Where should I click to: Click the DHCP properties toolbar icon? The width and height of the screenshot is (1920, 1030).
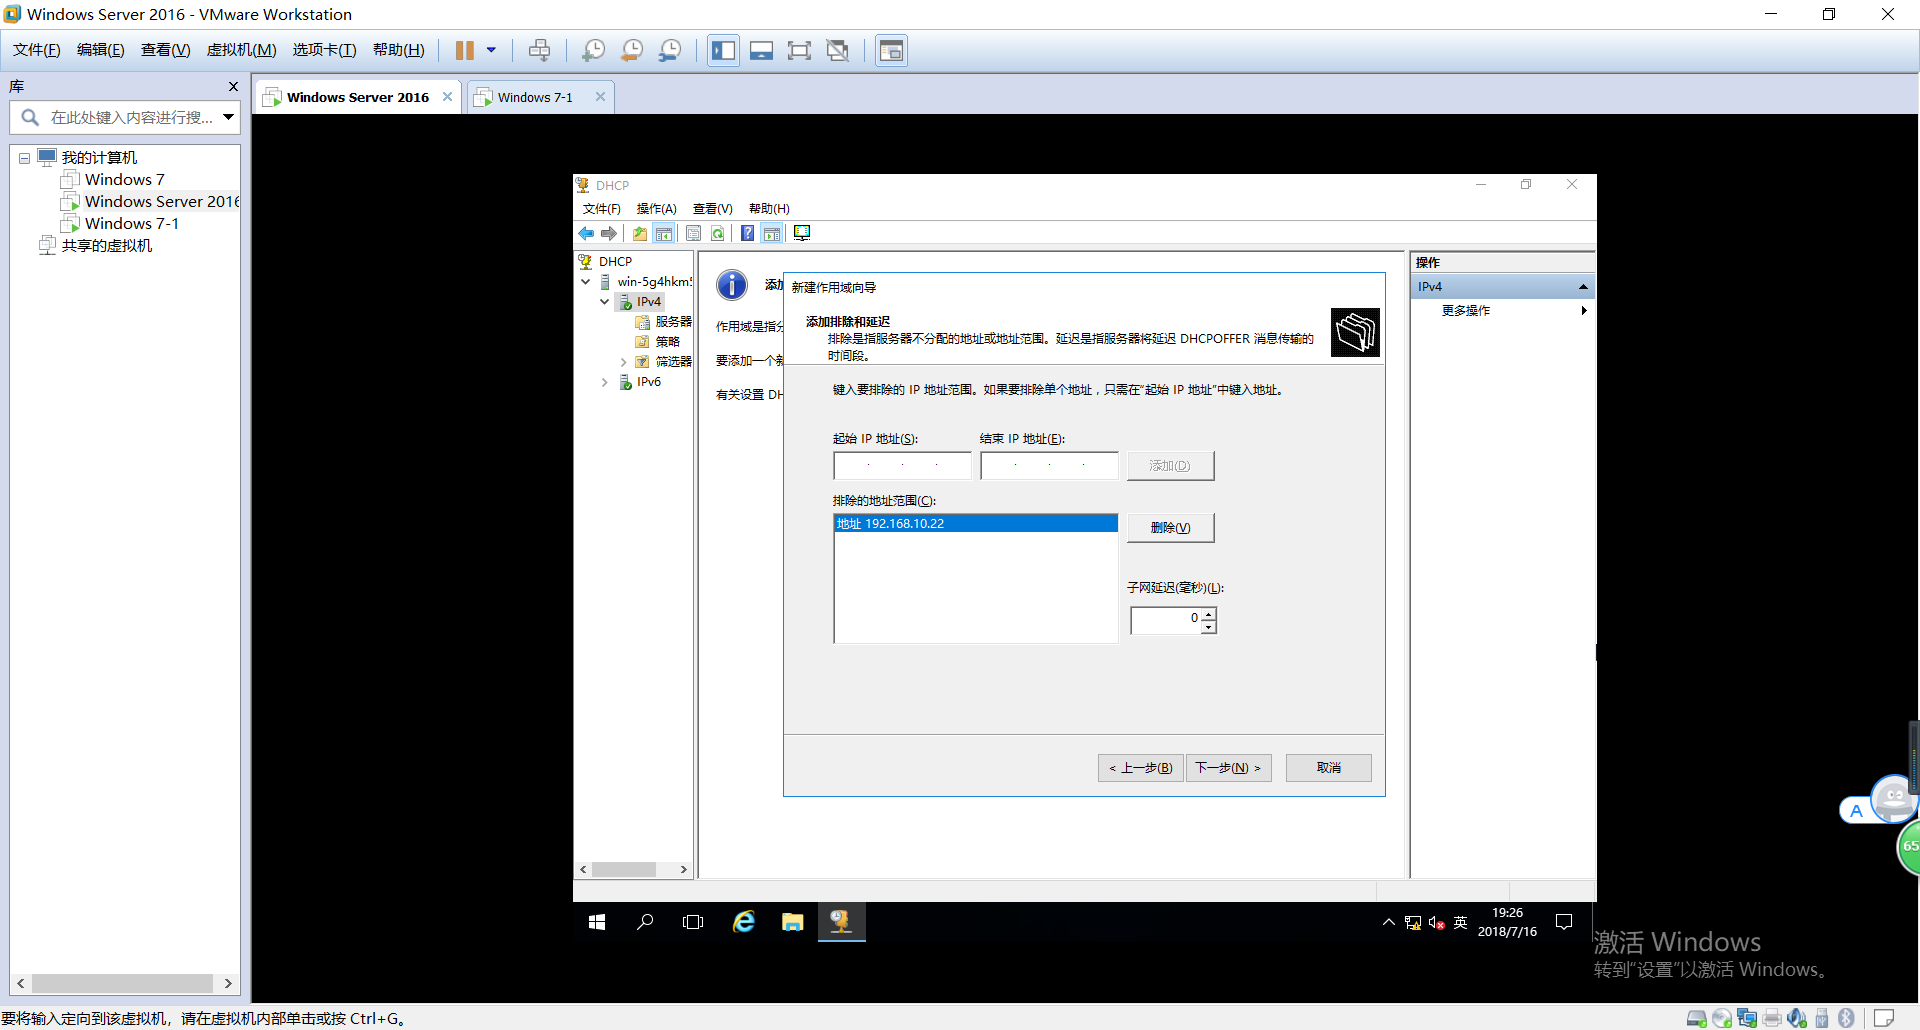(x=693, y=234)
